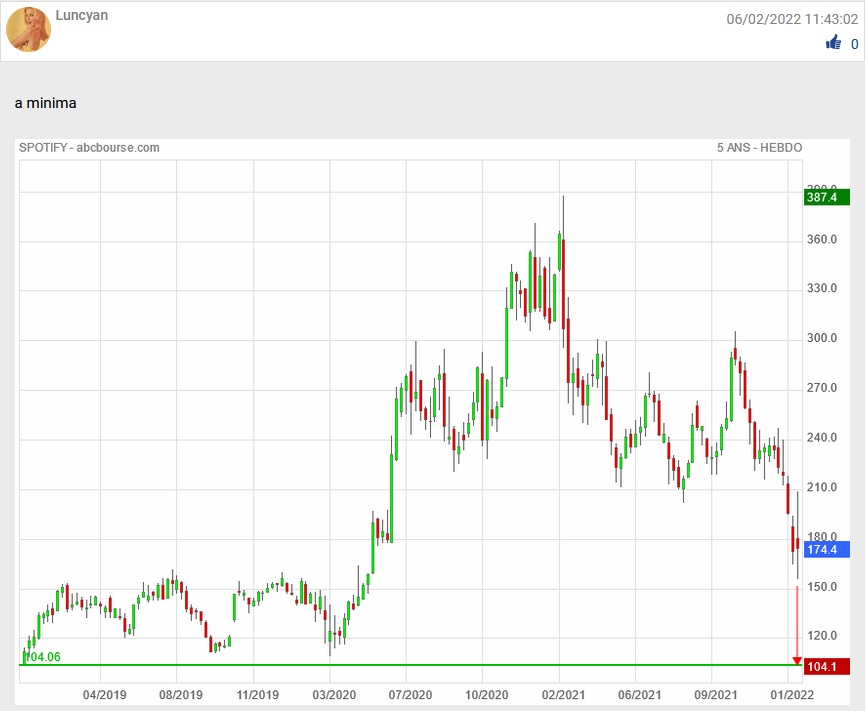Screen dimensions: 867x711
Task: Click the 06/2021 date axis label
Action: (639, 694)
